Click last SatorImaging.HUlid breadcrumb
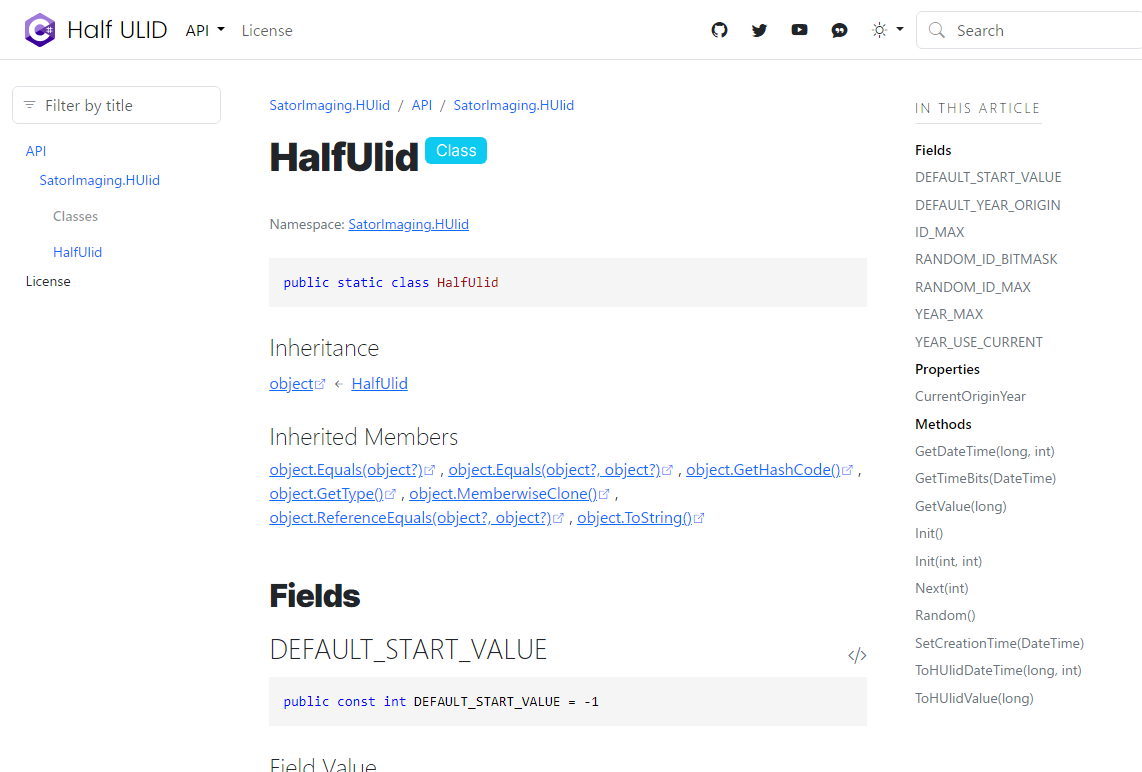The width and height of the screenshot is (1142, 772). pos(513,105)
